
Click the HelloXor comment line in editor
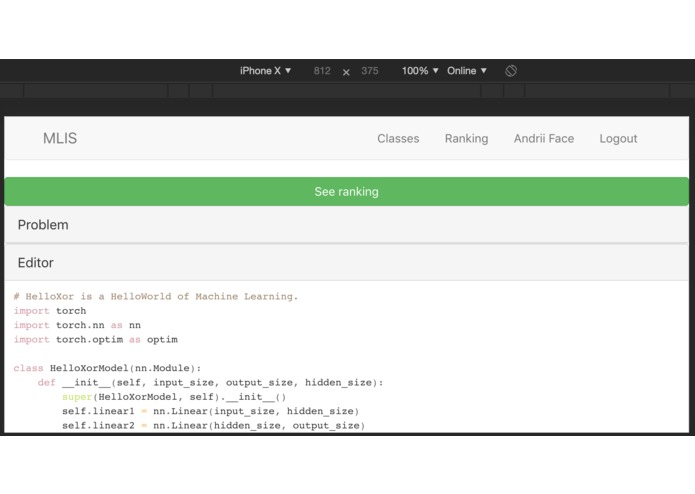tap(156, 296)
